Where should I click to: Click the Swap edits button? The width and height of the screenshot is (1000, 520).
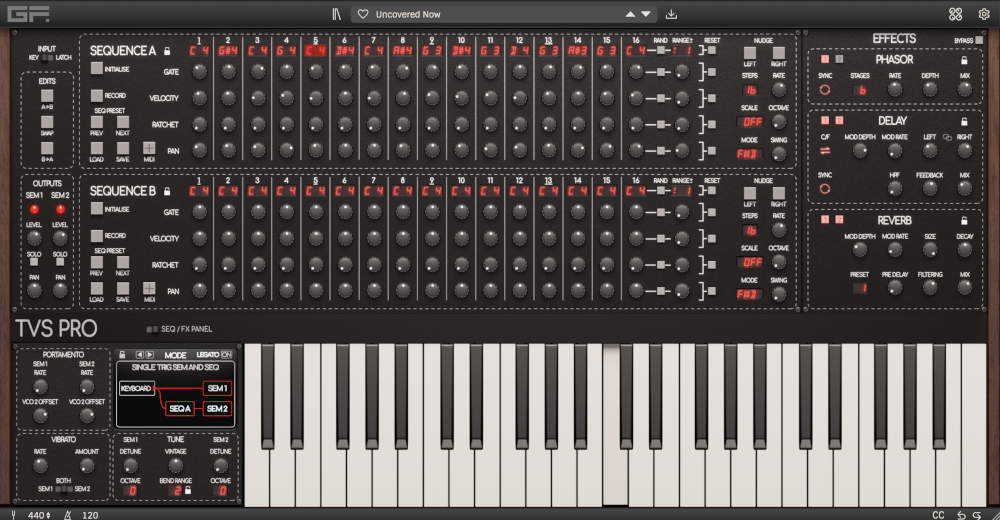[x=47, y=122]
